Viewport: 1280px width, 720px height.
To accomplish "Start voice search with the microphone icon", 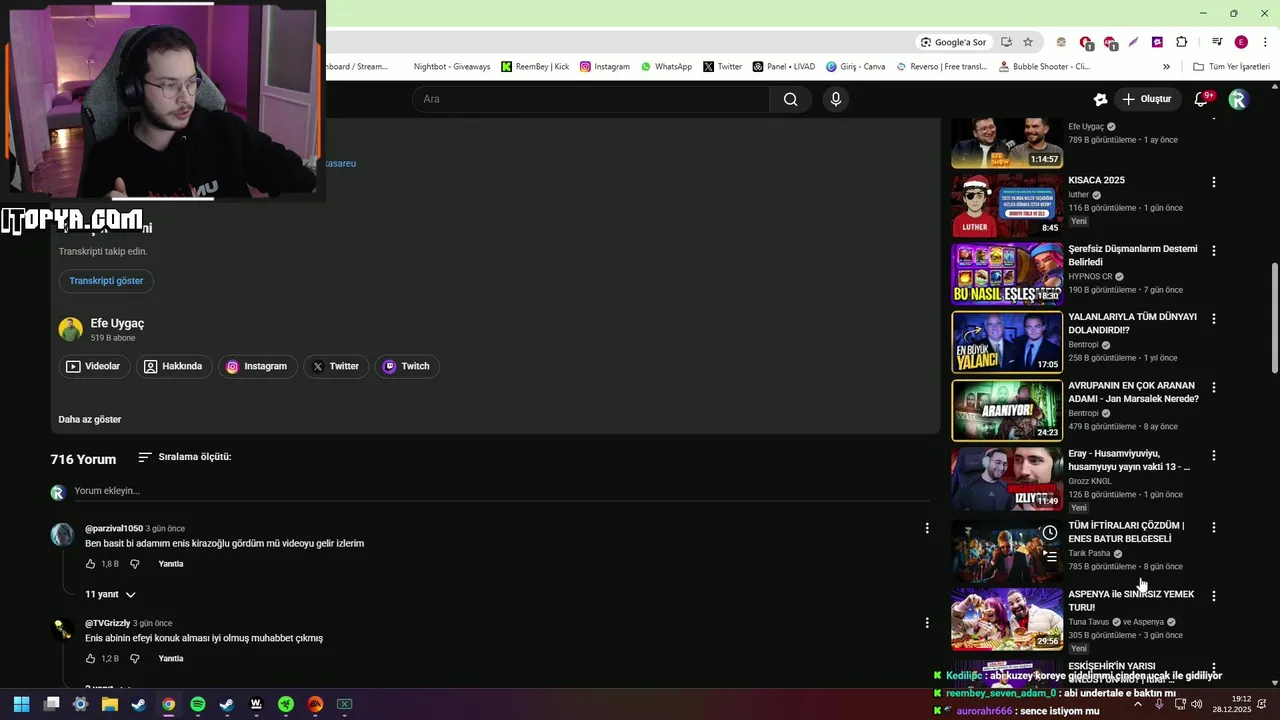I will [x=836, y=99].
